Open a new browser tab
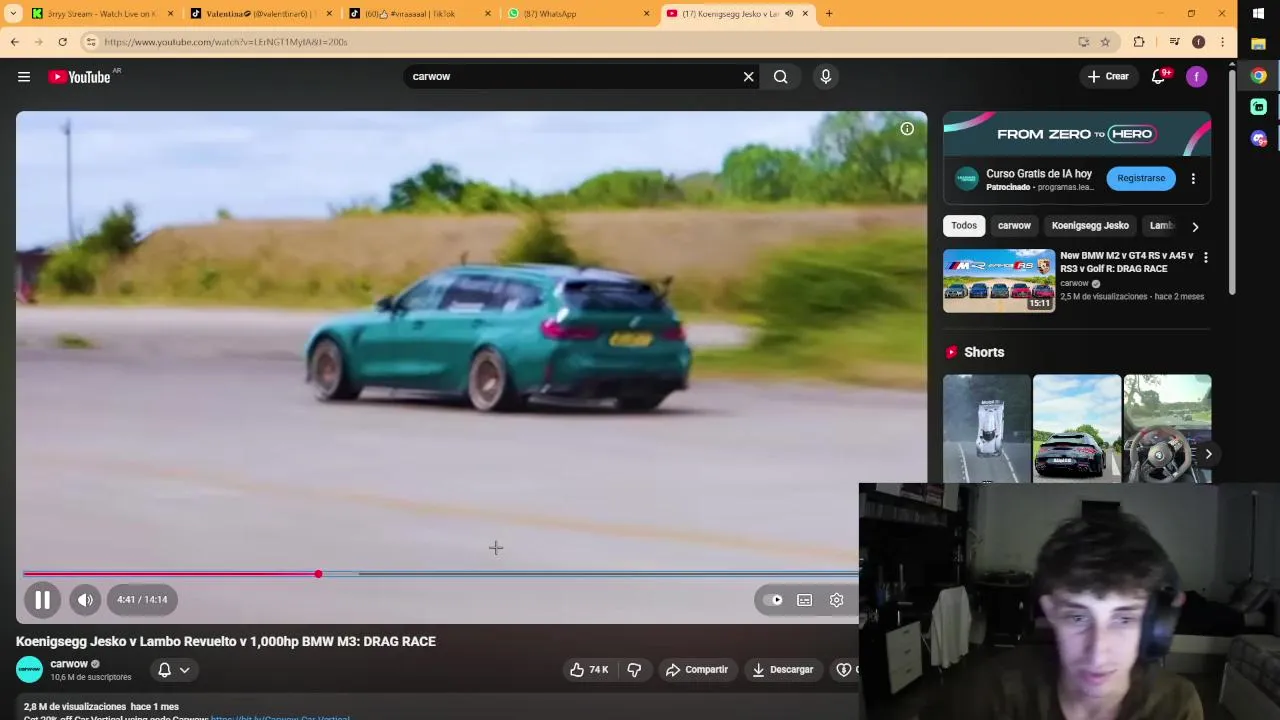The image size is (1280, 720). 829,14
